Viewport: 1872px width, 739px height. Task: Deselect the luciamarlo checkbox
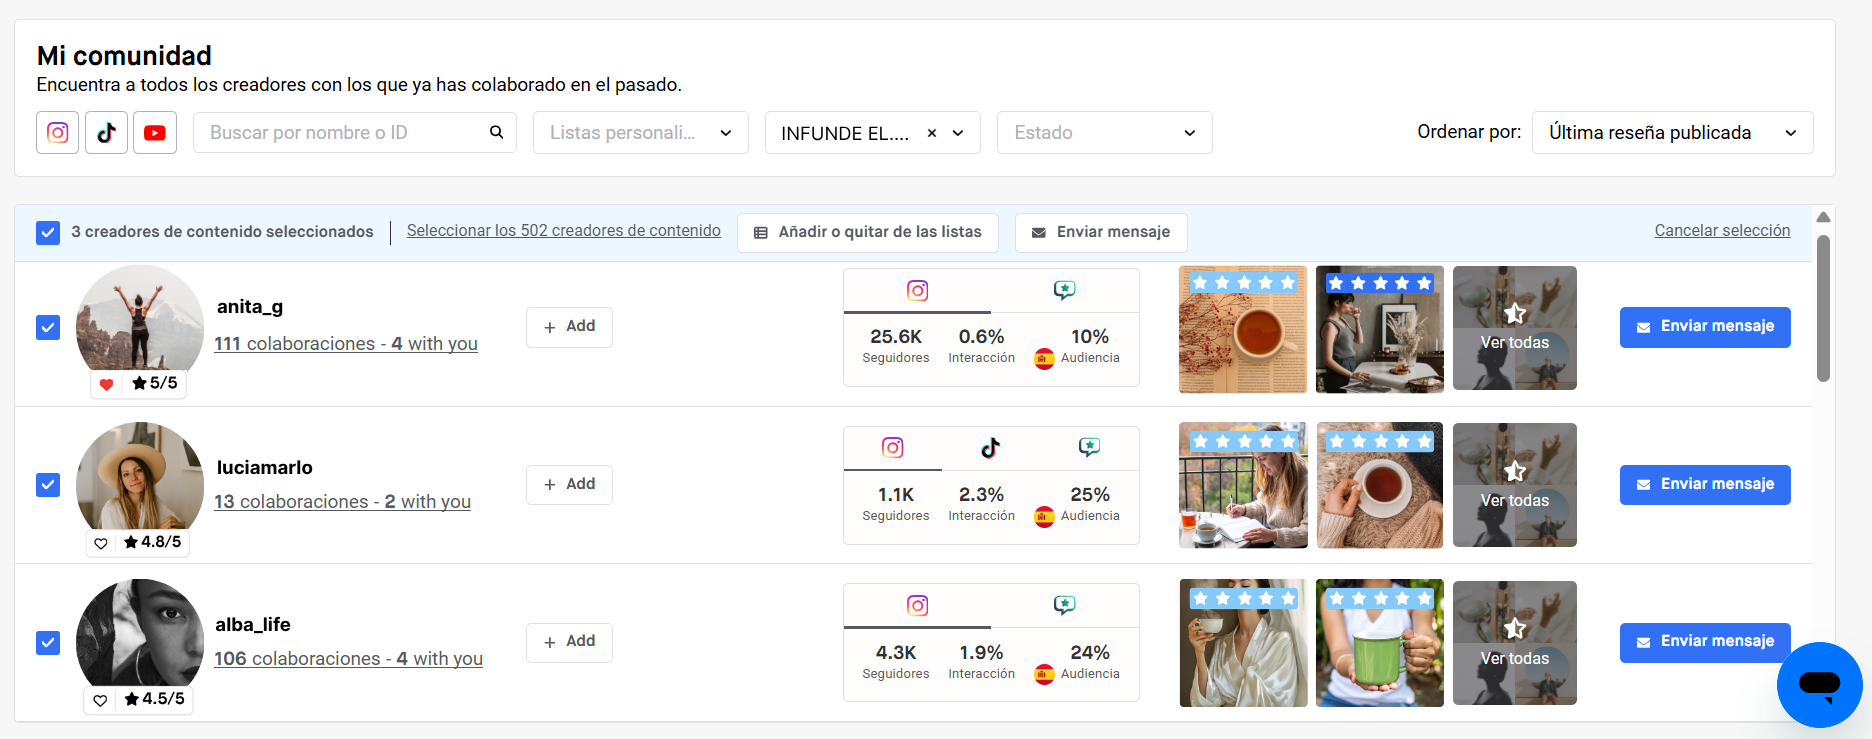point(48,485)
